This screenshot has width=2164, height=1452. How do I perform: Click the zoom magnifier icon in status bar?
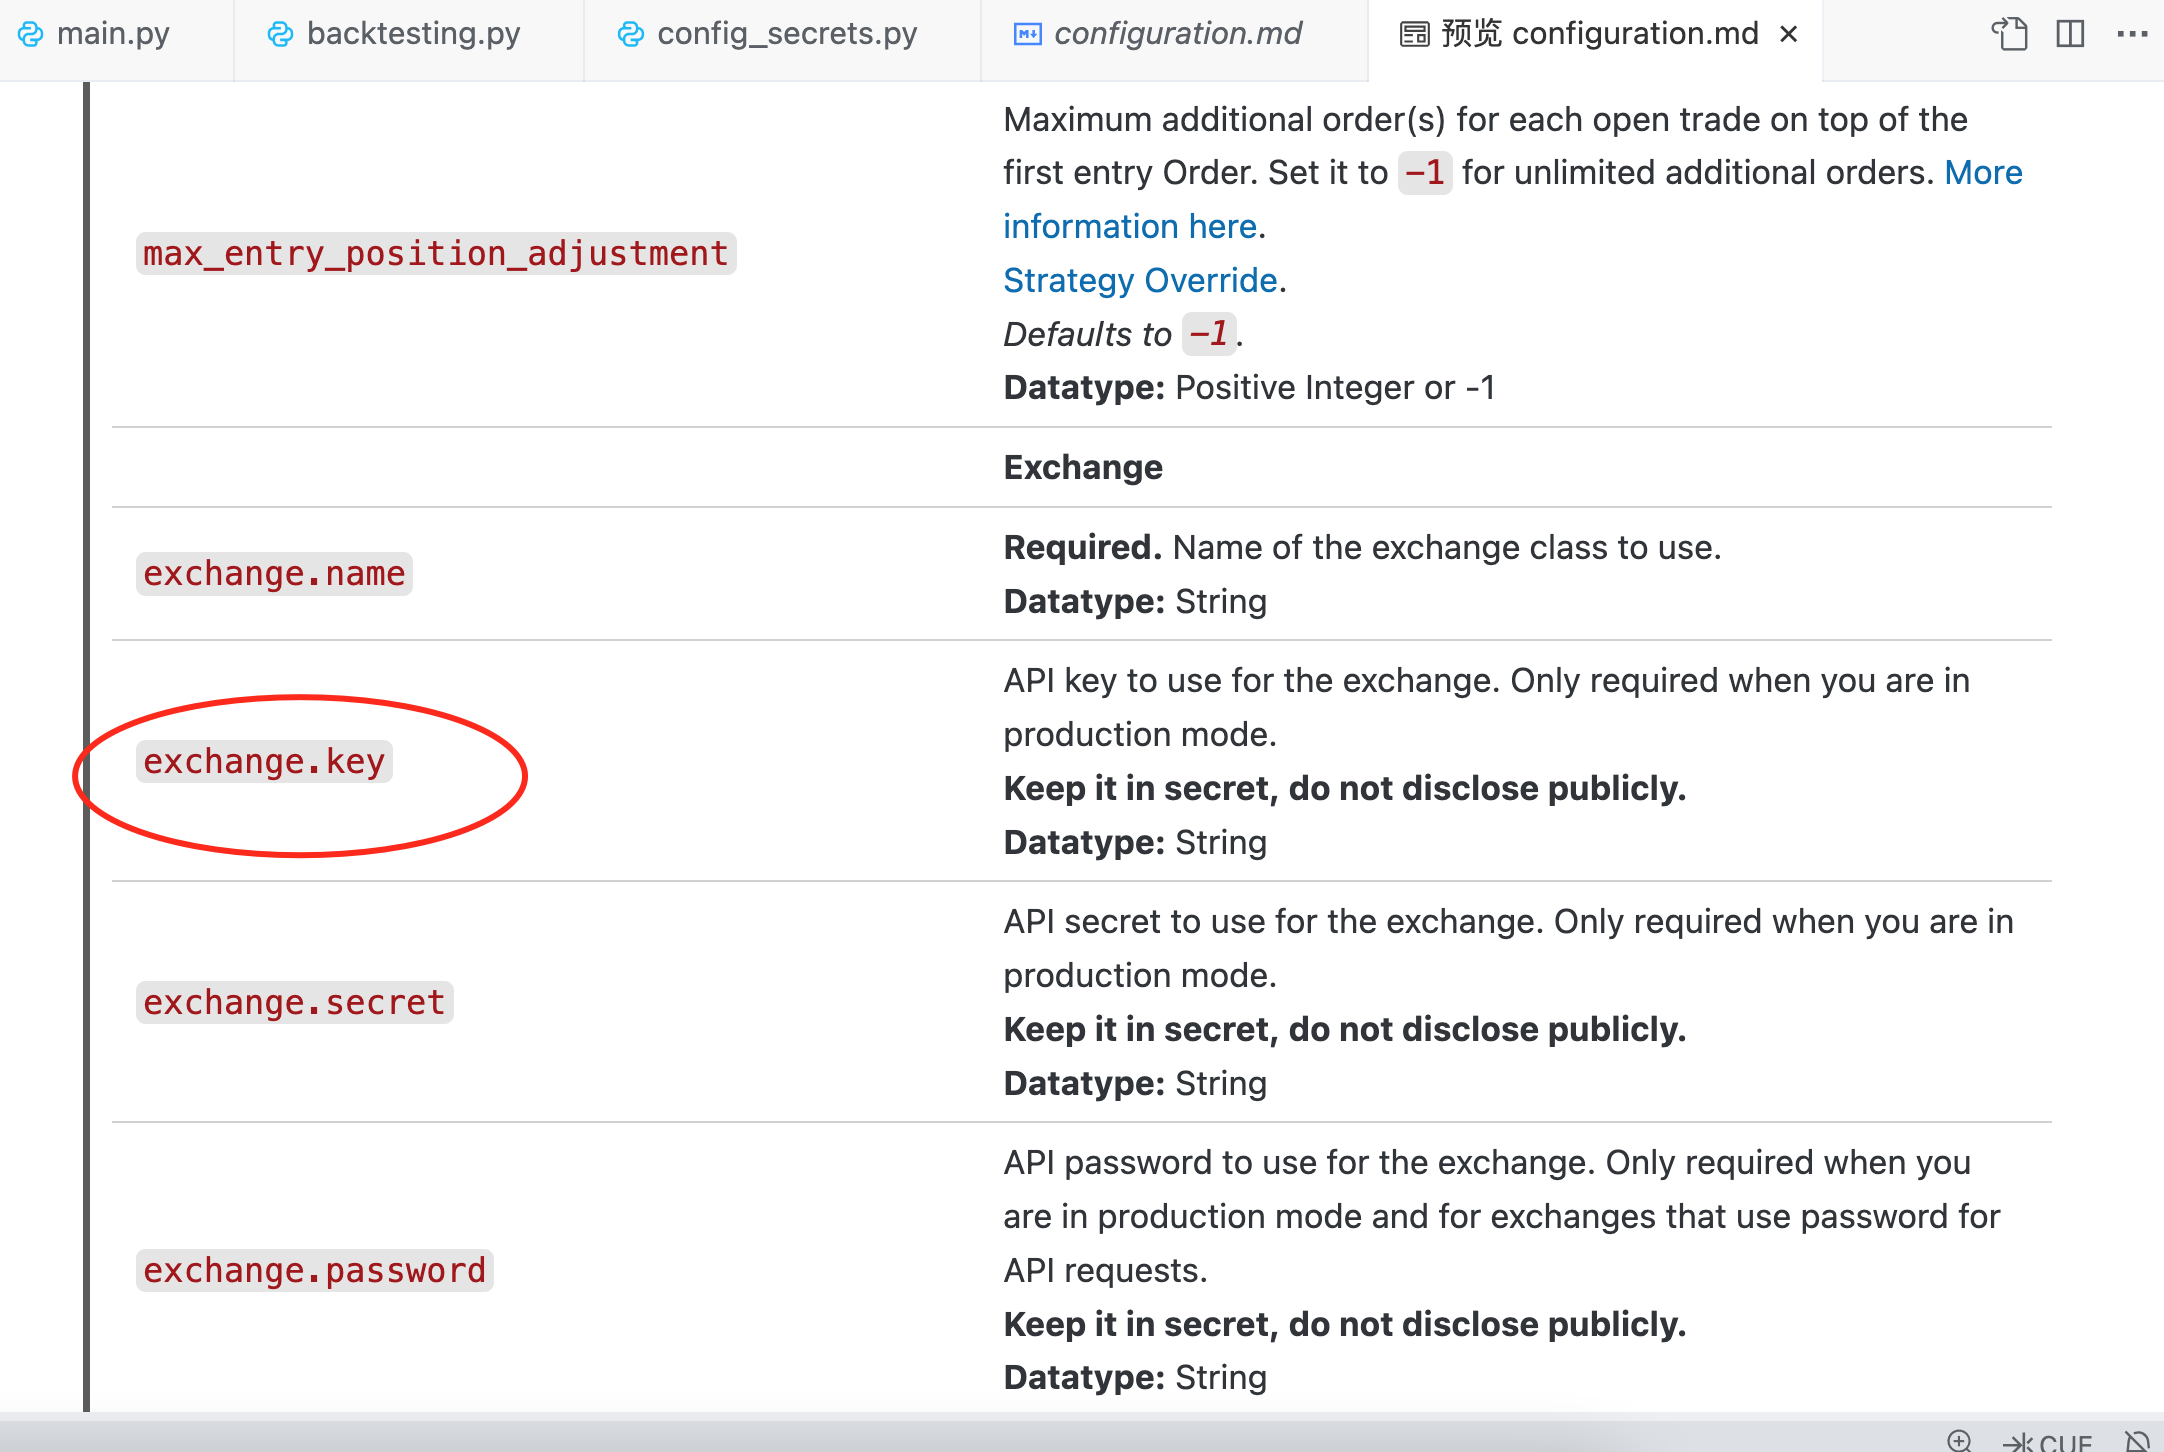[1959, 1440]
